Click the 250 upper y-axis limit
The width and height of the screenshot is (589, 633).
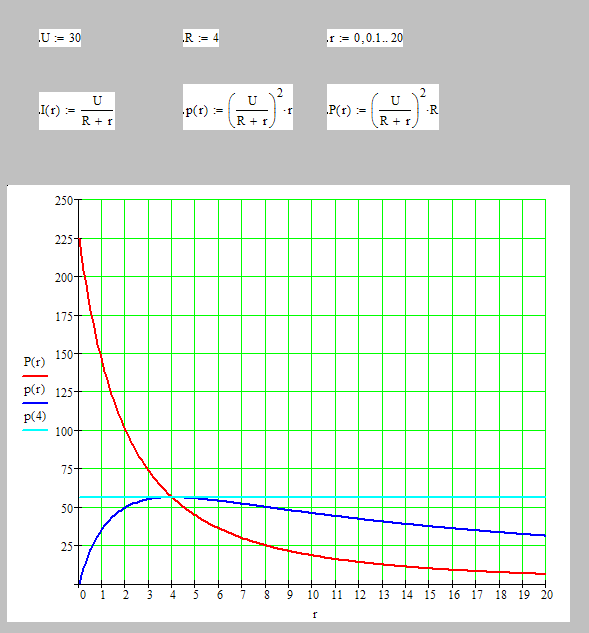(x=64, y=201)
